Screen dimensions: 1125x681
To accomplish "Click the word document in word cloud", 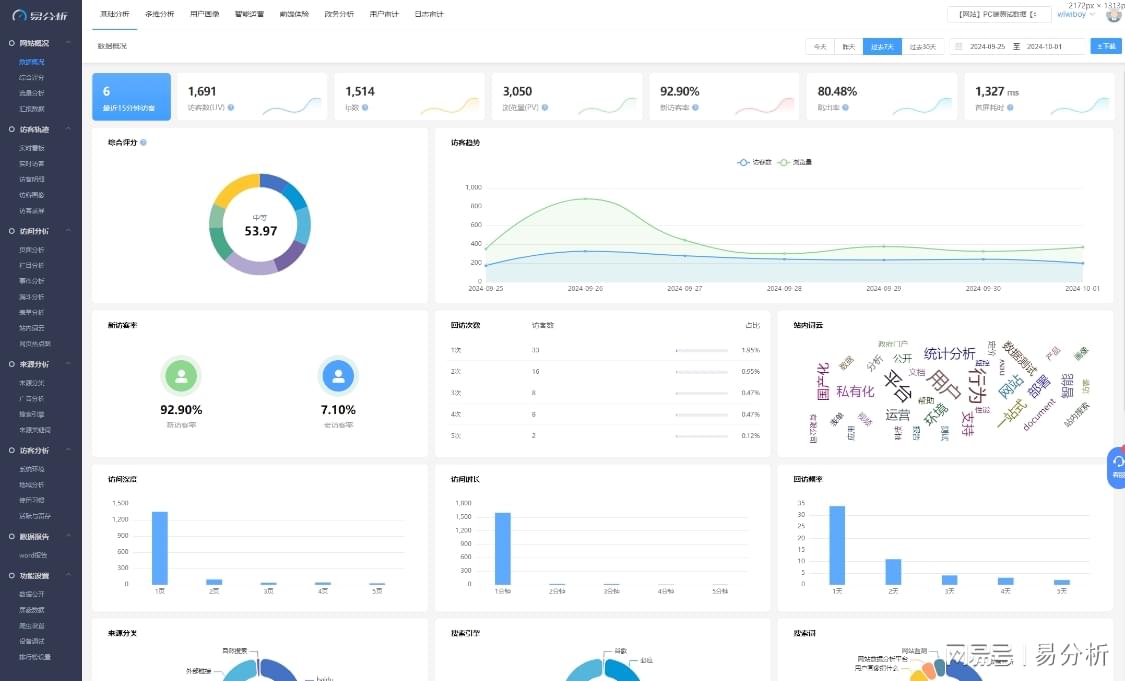I will tap(1039, 415).
